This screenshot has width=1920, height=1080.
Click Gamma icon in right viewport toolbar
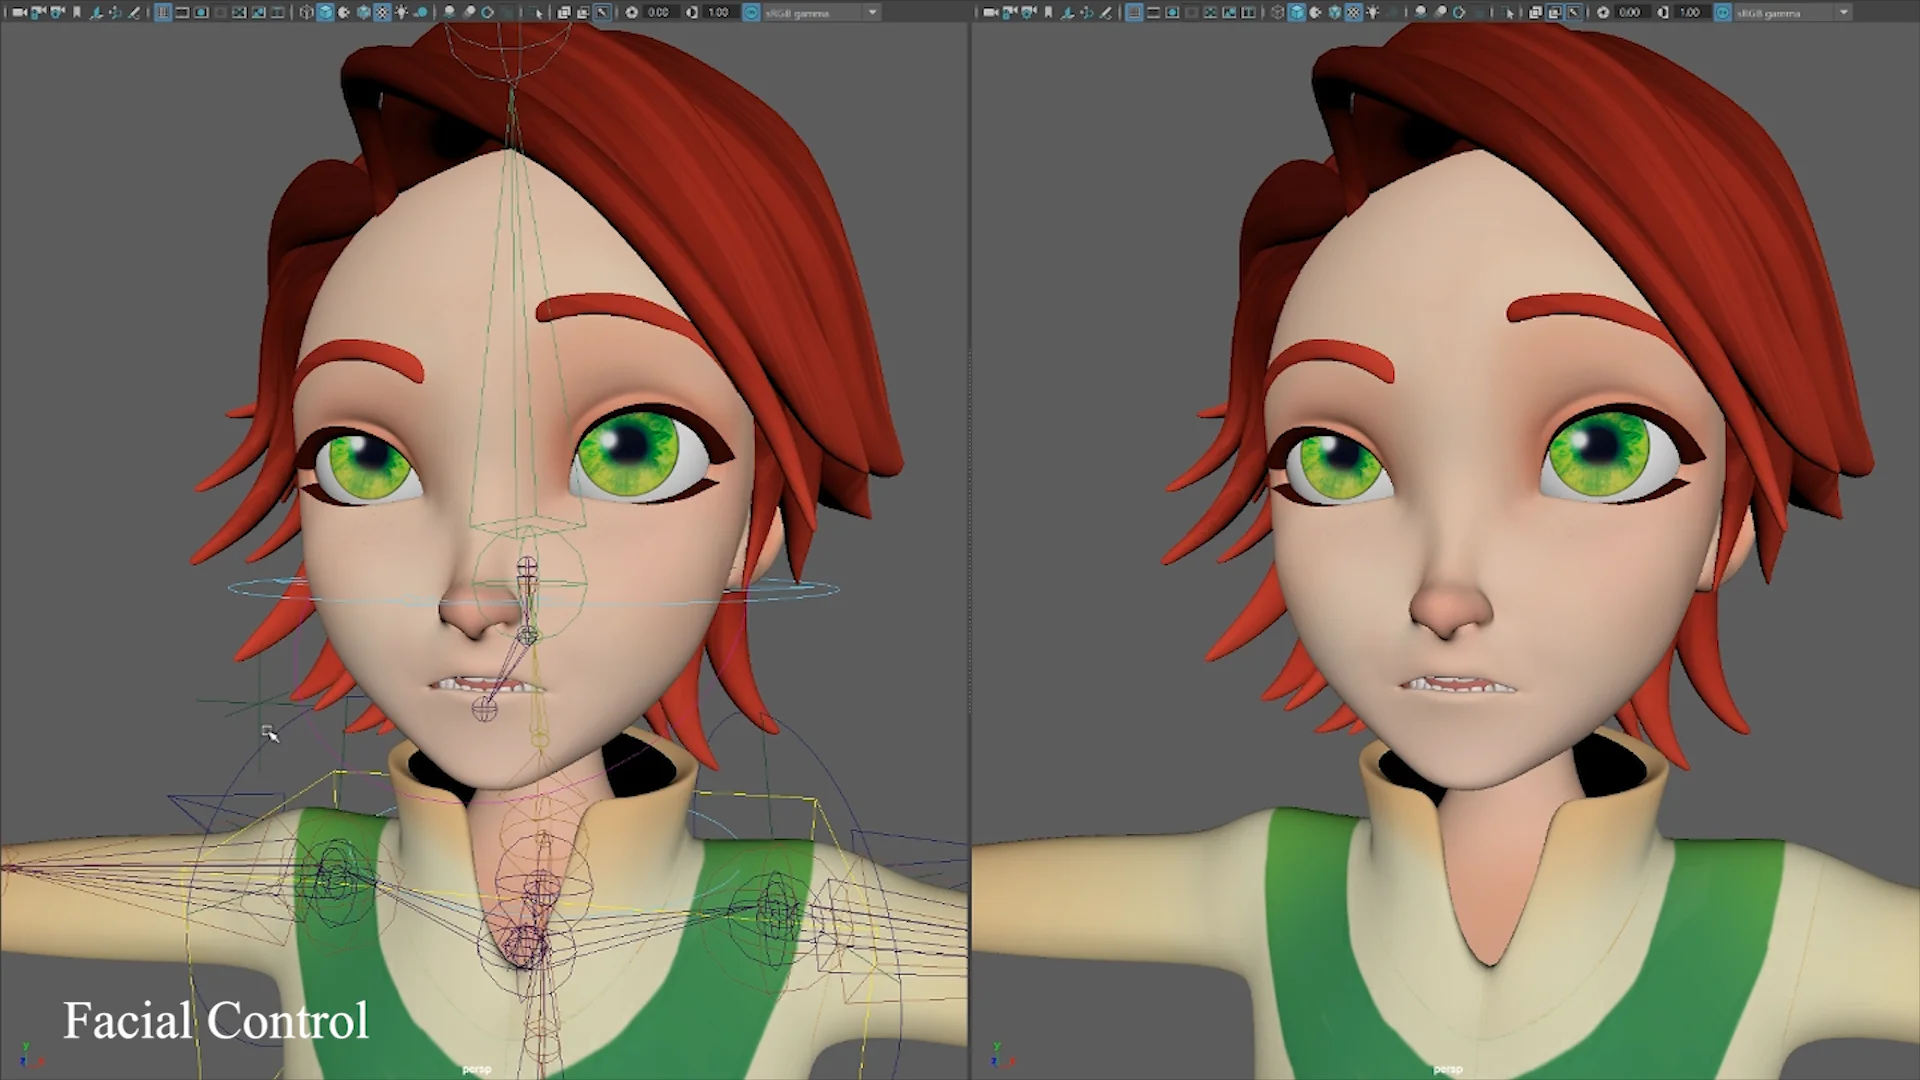click(1663, 12)
